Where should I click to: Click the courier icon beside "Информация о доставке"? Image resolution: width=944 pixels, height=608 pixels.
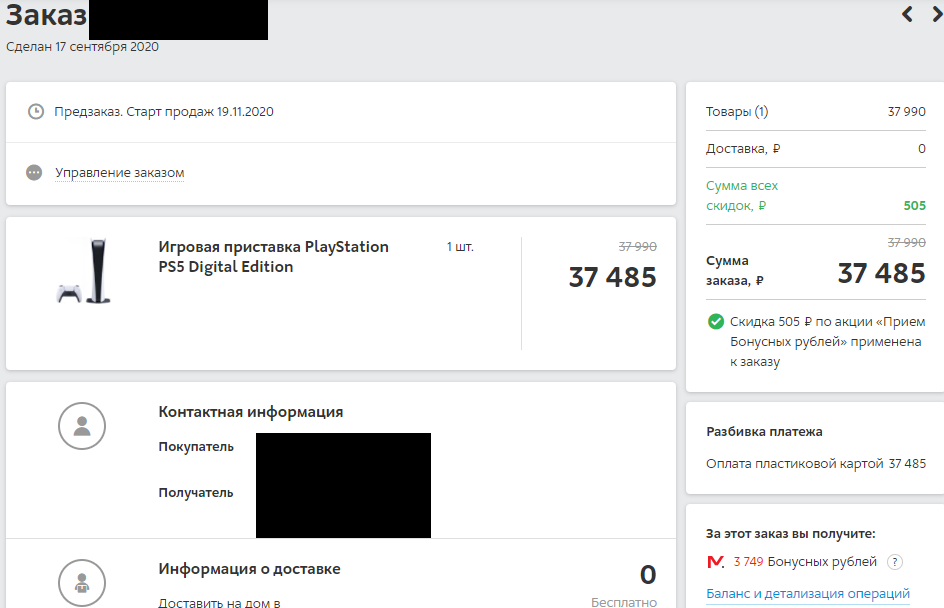pos(82,583)
